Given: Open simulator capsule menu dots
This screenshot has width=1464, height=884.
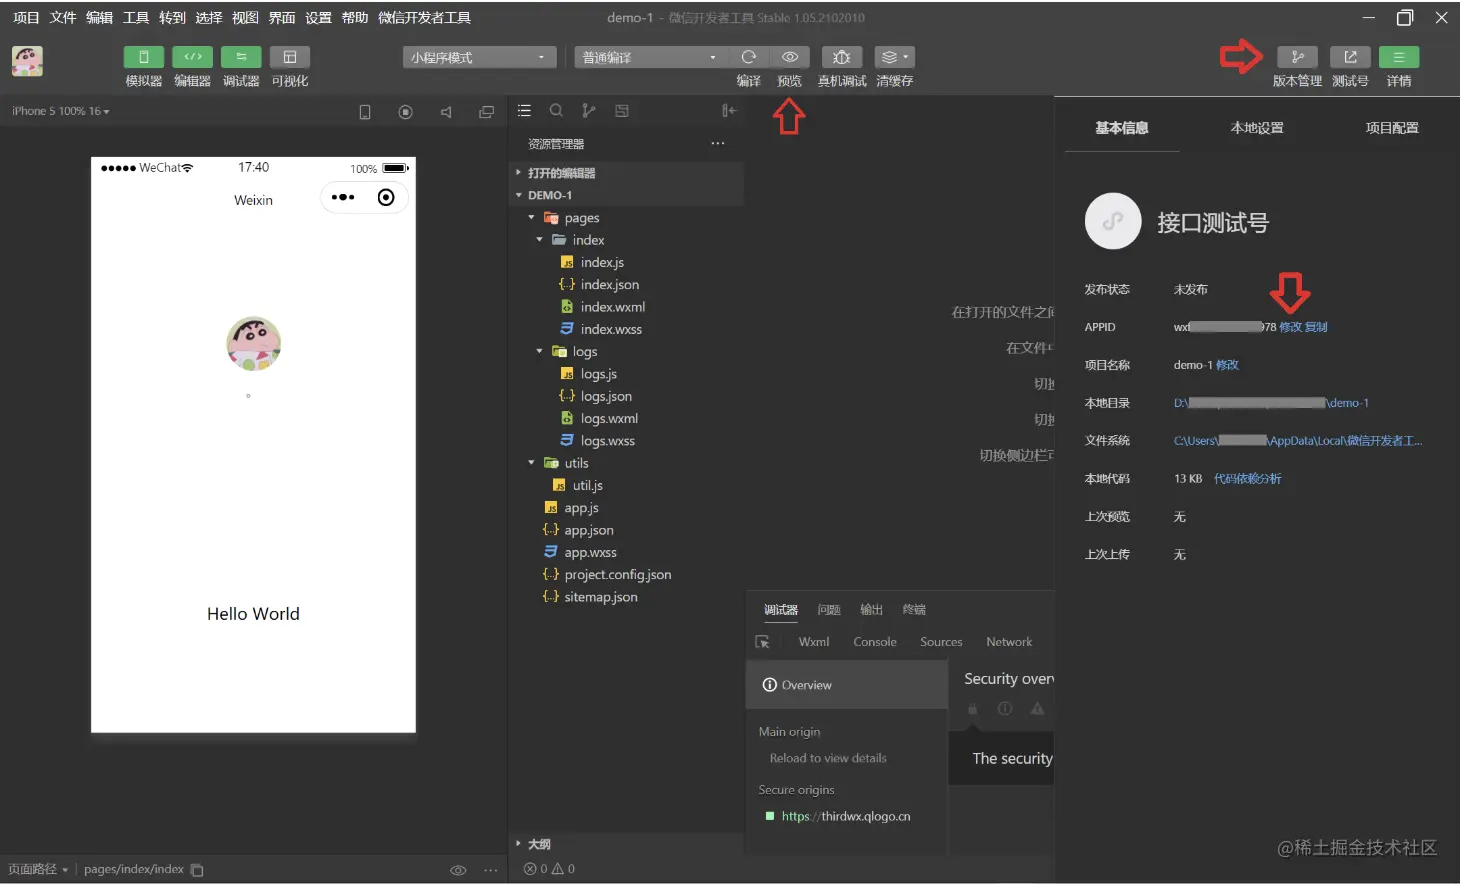Looking at the screenshot, I should (x=343, y=198).
